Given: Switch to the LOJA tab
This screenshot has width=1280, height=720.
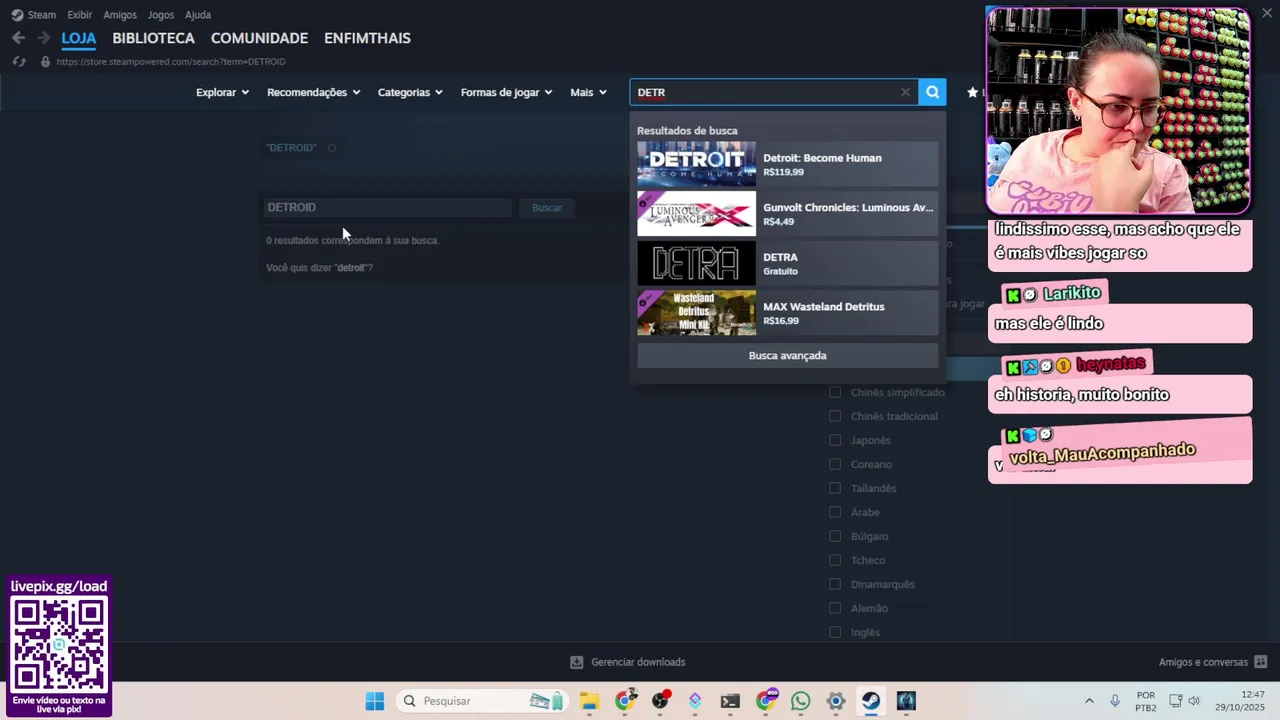Looking at the screenshot, I should click(79, 38).
